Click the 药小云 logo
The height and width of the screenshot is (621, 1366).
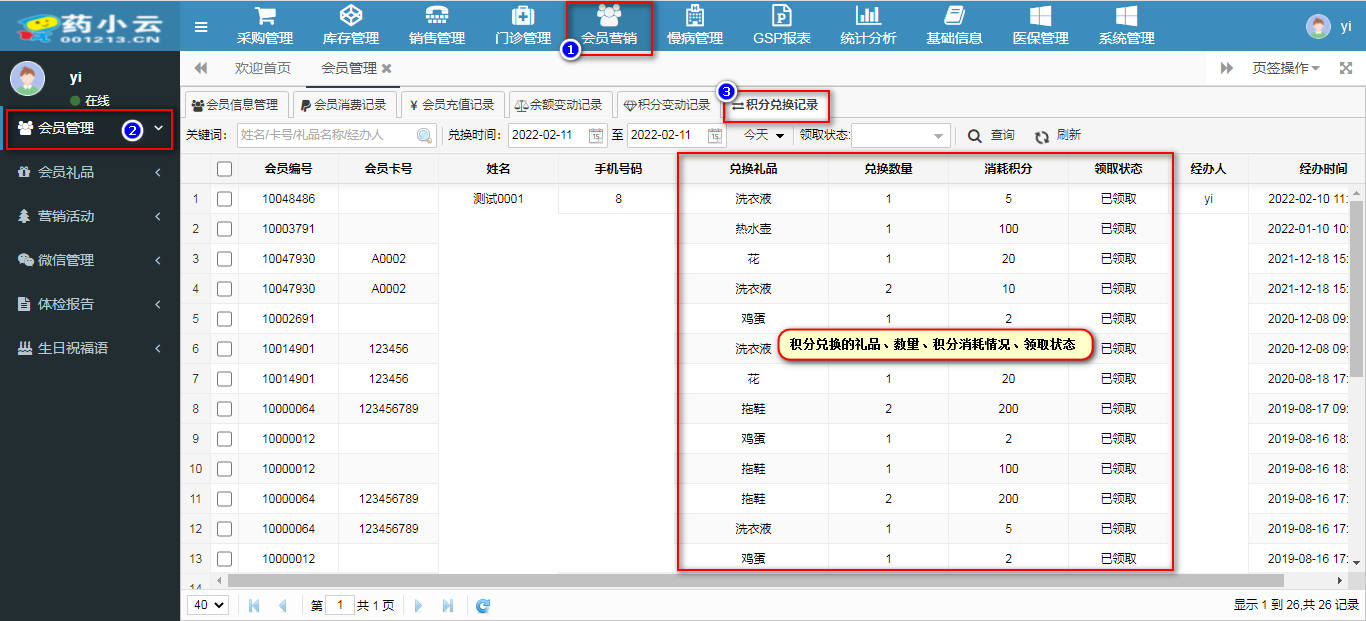click(x=90, y=27)
